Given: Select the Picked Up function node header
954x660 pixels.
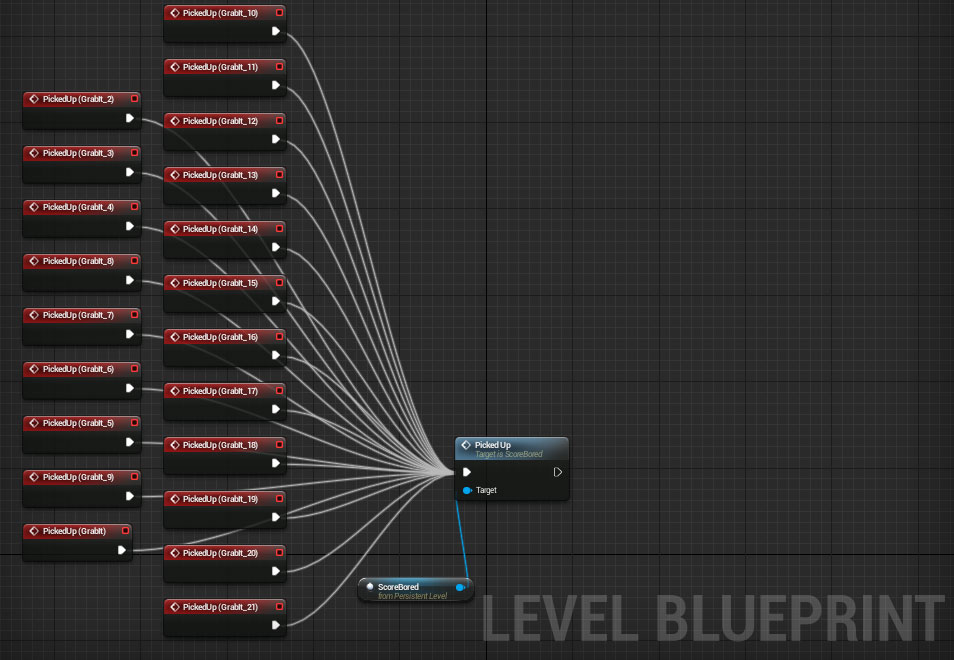Looking at the screenshot, I should (512, 449).
